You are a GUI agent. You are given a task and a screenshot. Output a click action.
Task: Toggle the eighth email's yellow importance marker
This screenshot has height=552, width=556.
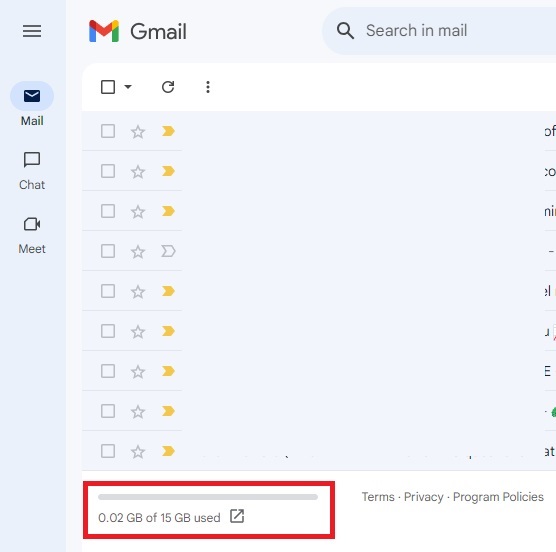tap(168, 411)
